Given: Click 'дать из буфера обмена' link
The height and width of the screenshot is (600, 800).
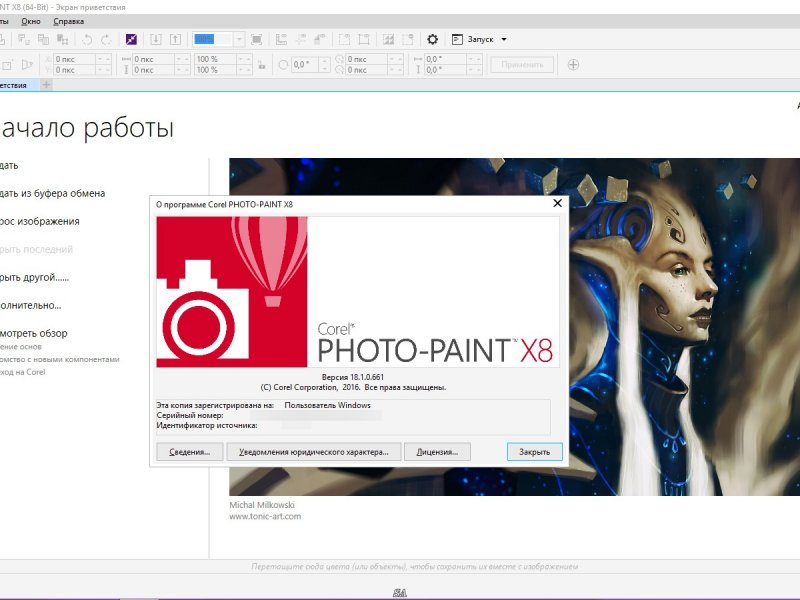Looking at the screenshot, I should [x=52, y=193].
